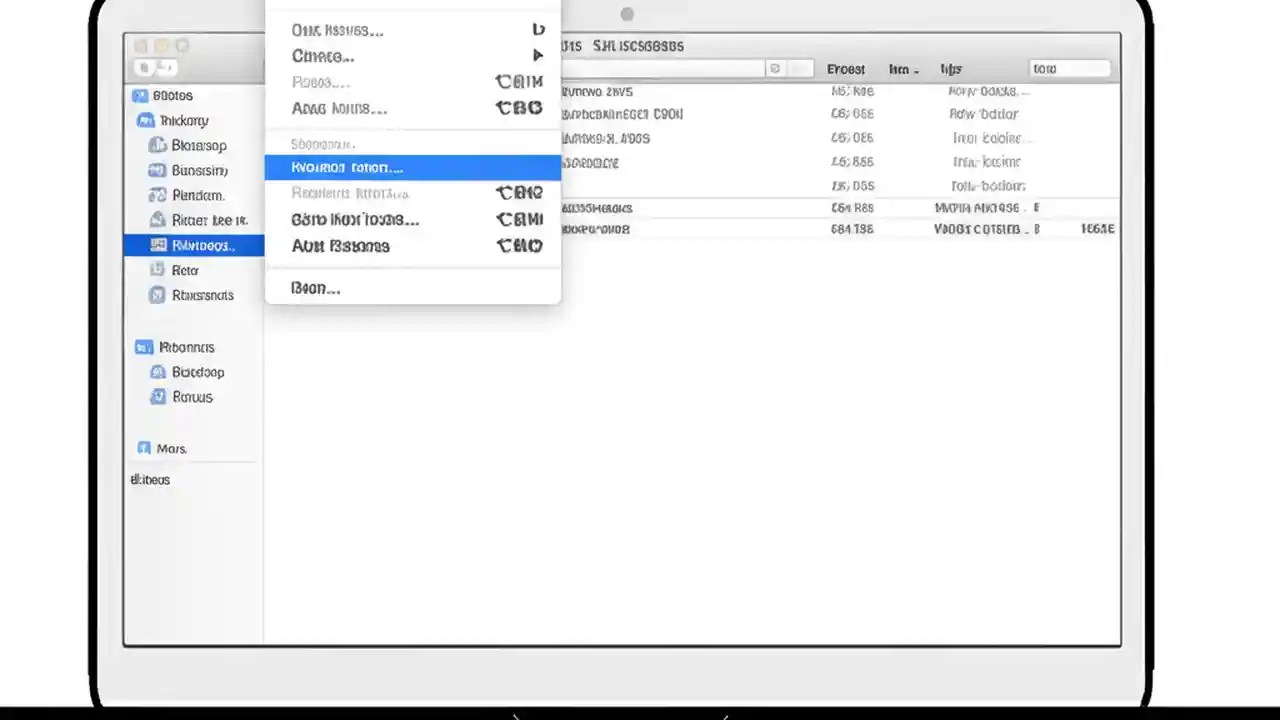Click the Mac computer icon near the sidebar bottom
The height and width of the screenshot is (720, 1280).
tap(144, 448)
